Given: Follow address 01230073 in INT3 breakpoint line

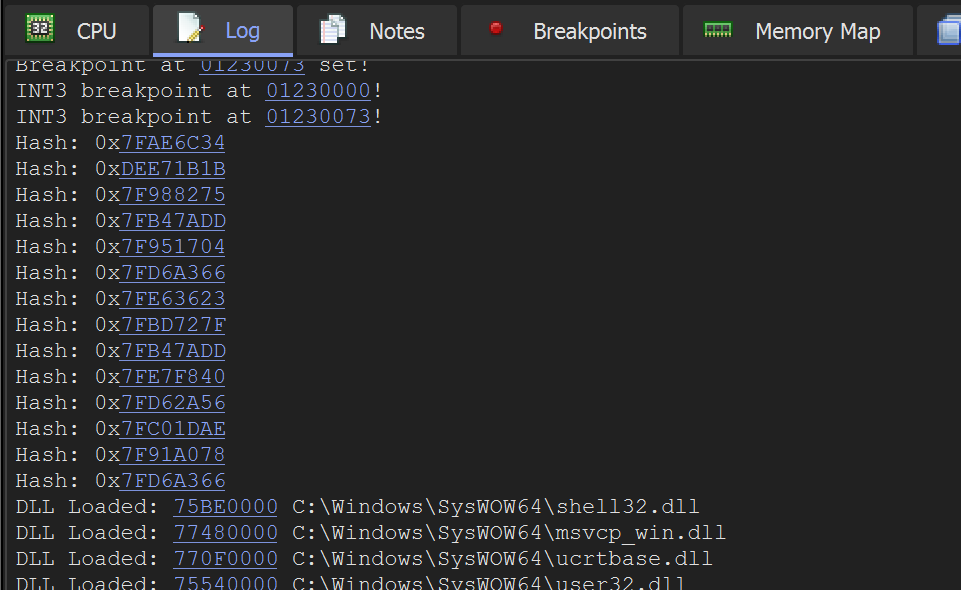Looking at the screenshot, I should coord(318,116).
